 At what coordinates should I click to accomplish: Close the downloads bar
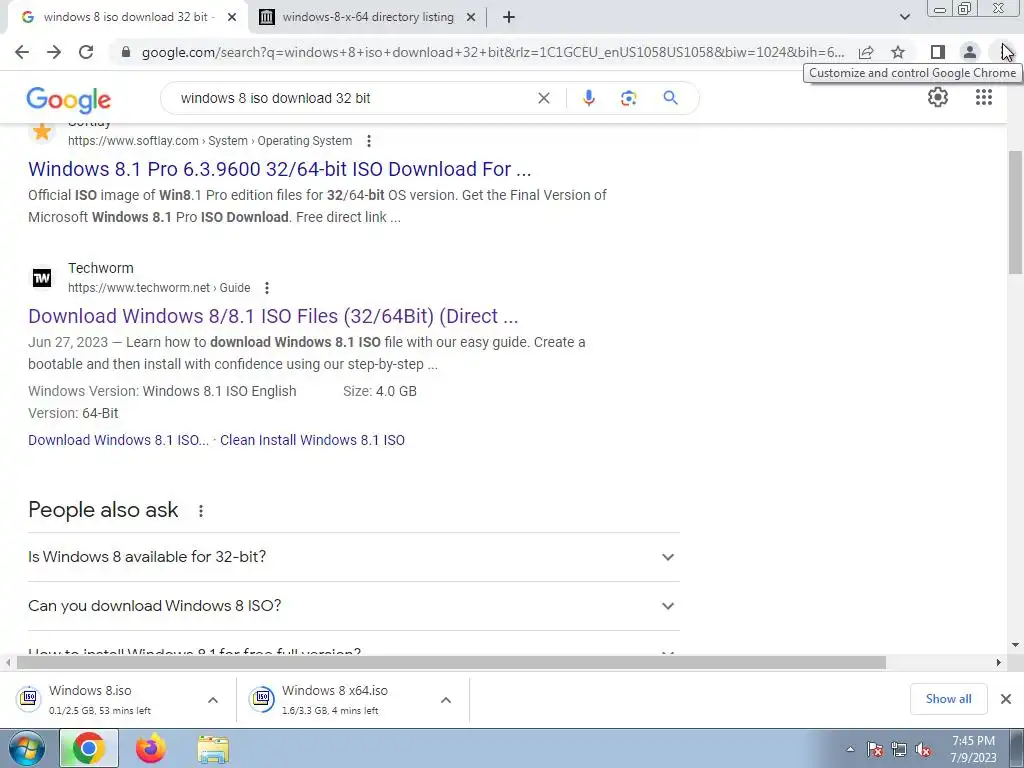coord(1006,699)
